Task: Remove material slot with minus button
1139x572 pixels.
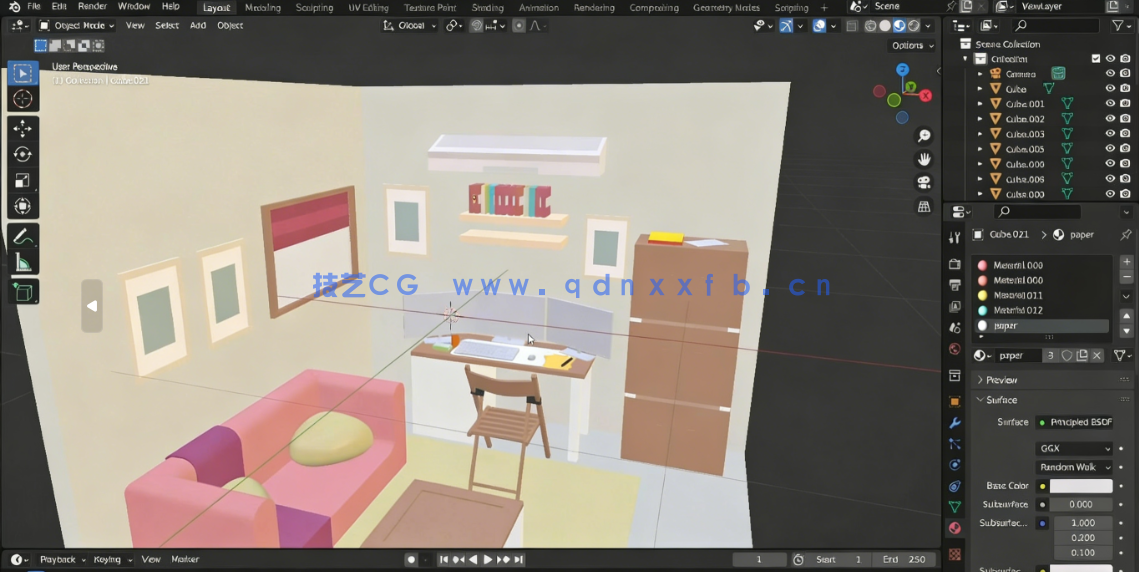Action: (1127, 277)
